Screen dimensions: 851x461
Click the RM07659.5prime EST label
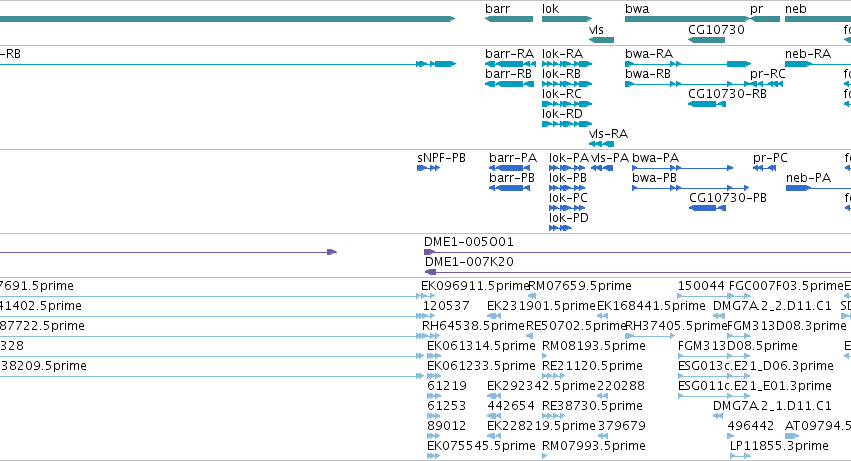point(580,286)
